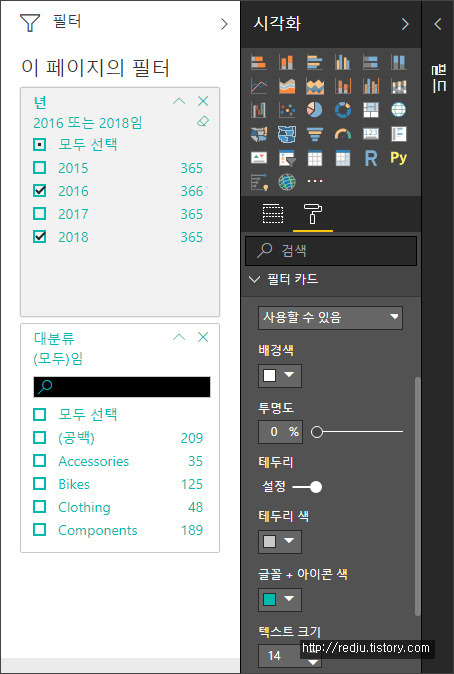The height and width of the screenshot is (674, 454).
Task: Select the Slicer visual
Action: (286, 158)
